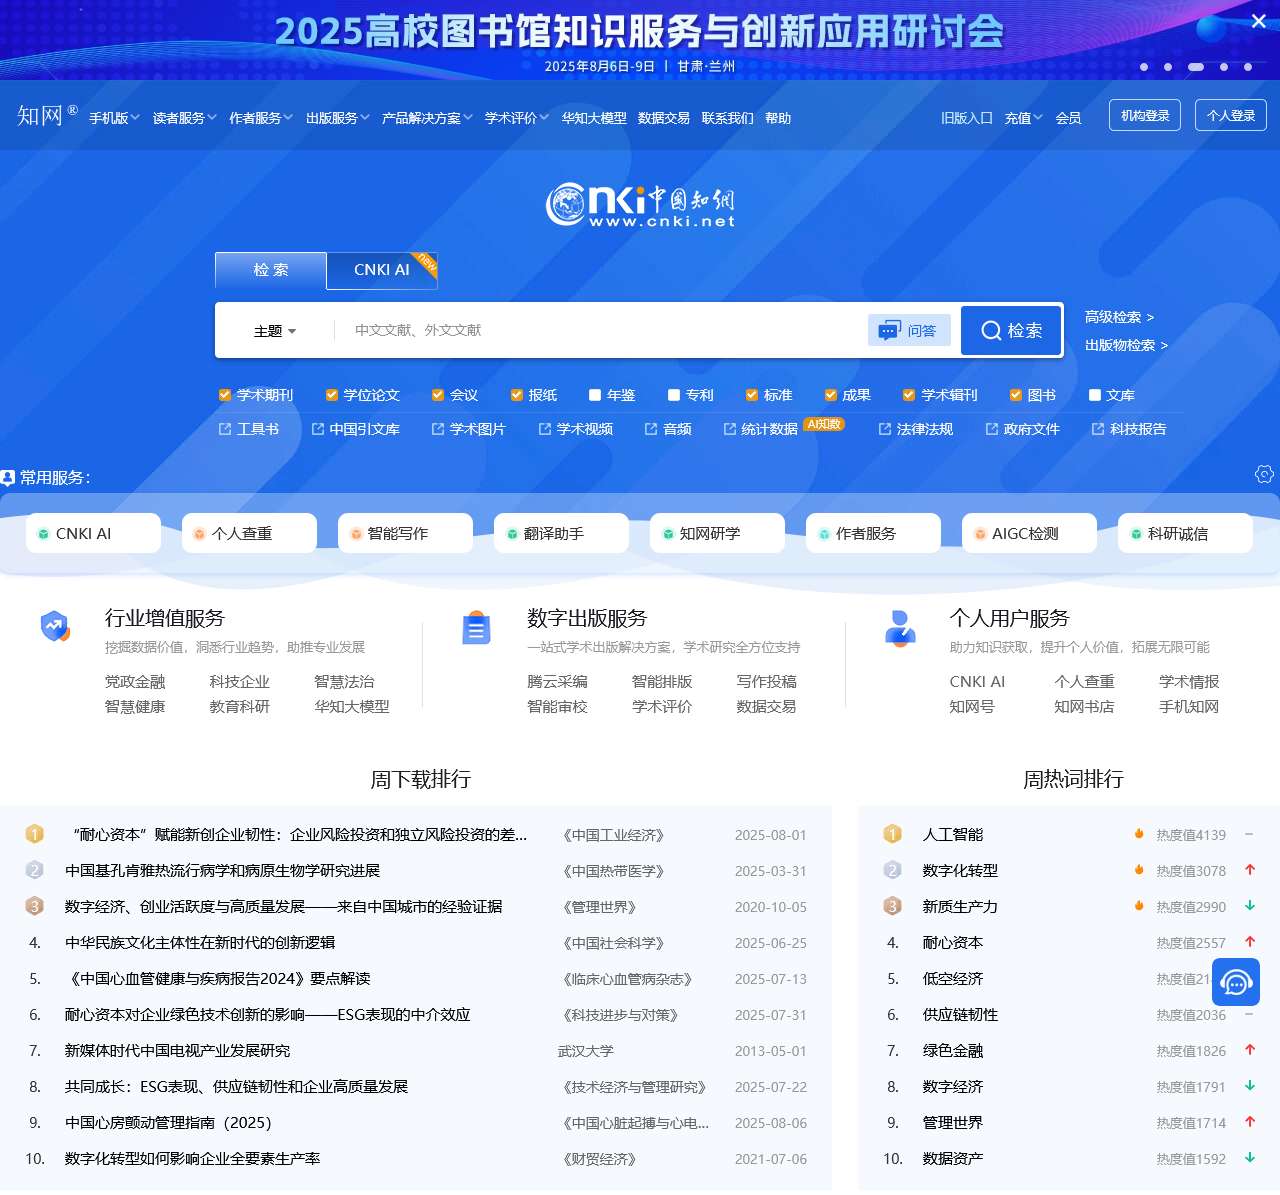Open 党政金融 under industry services
The height and width of the screenshot is (1195, 1280).
point(135,682)
